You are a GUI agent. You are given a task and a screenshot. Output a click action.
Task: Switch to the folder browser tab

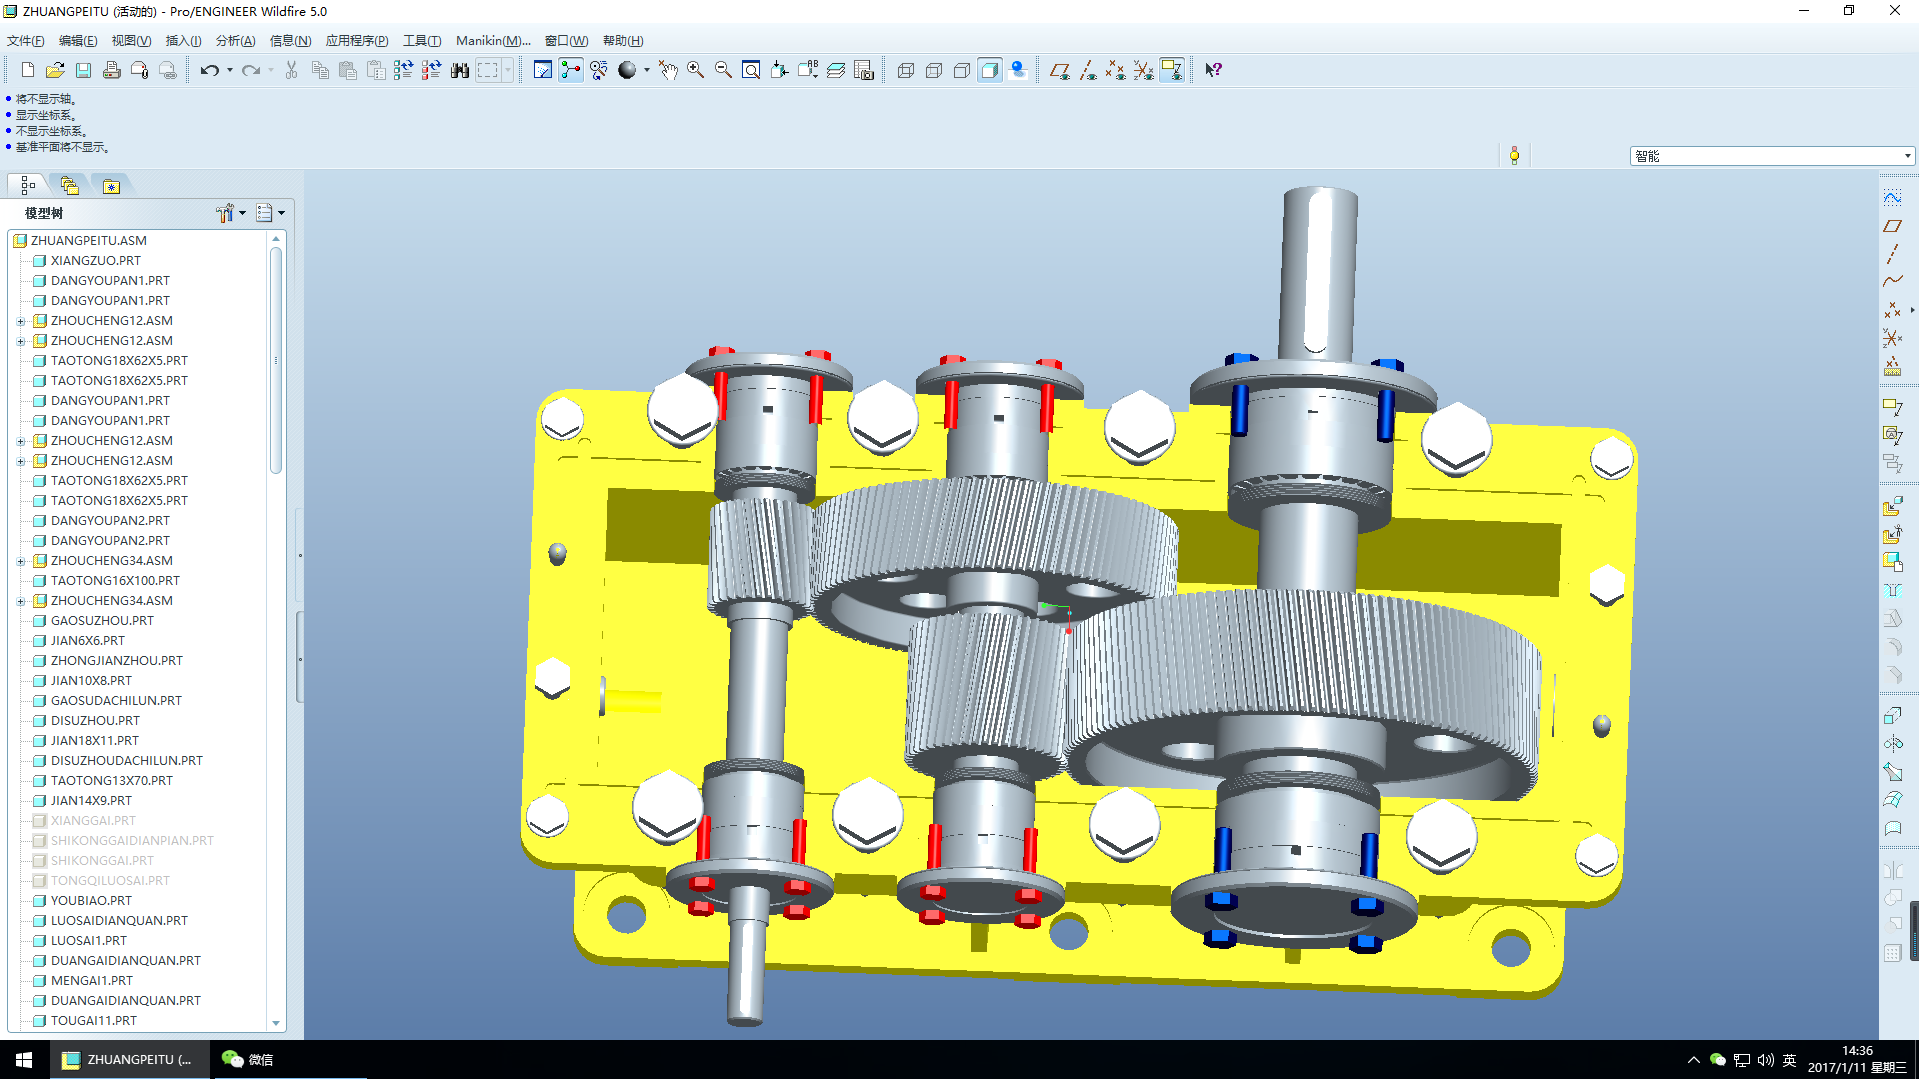(x=69, y=186)
